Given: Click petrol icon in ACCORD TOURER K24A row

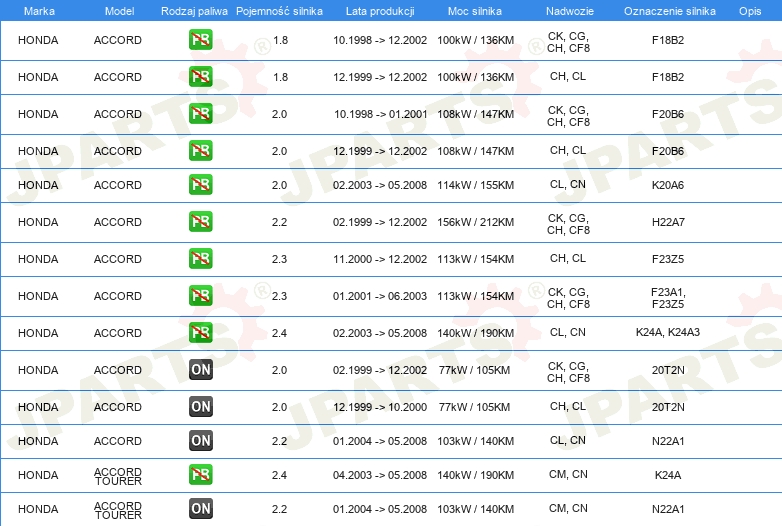Looking at the screenshot, I should pos(200,475).
